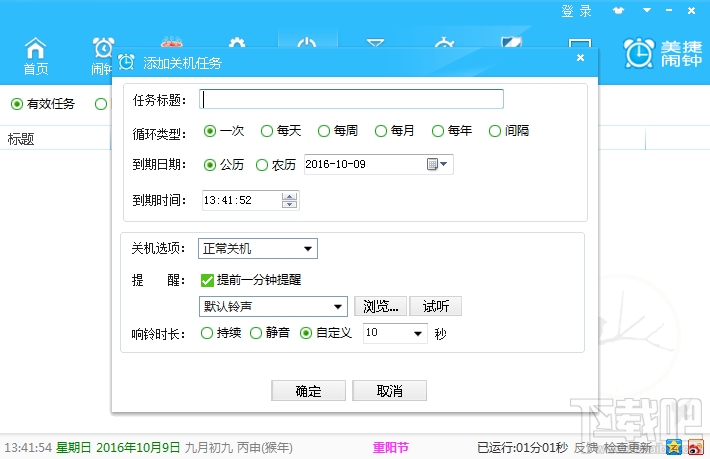
Task: Click 星期日 2016年10月9日 date text
Action: tap(118, 448)
